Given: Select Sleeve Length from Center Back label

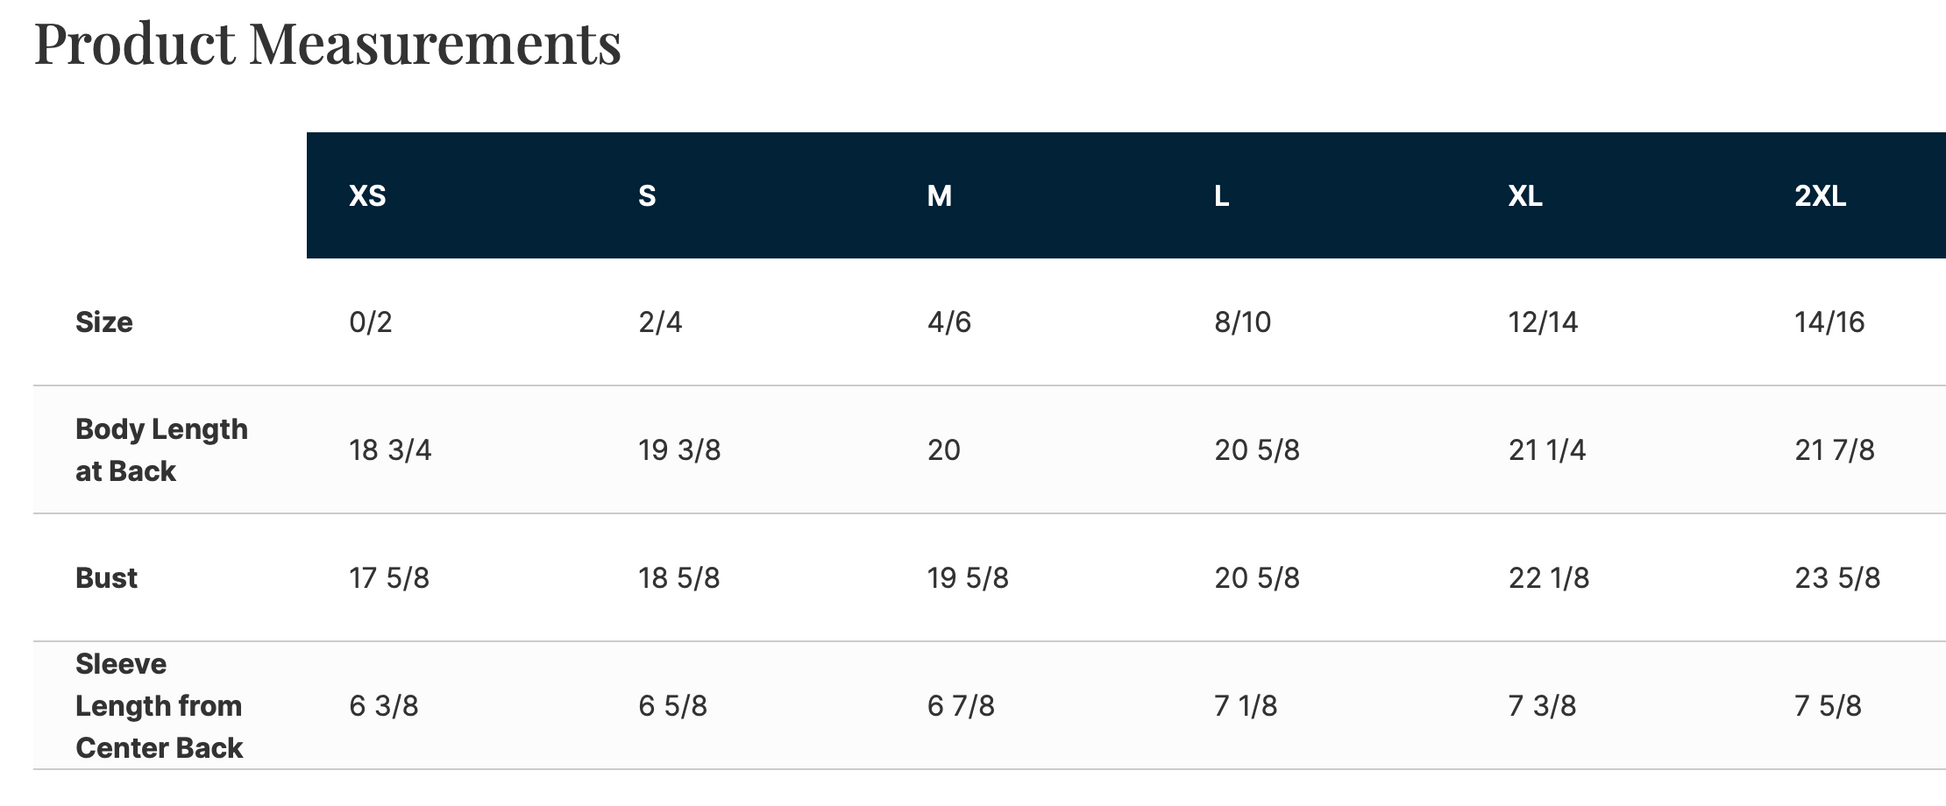Looking at the screenshot, I should point(159,706).
